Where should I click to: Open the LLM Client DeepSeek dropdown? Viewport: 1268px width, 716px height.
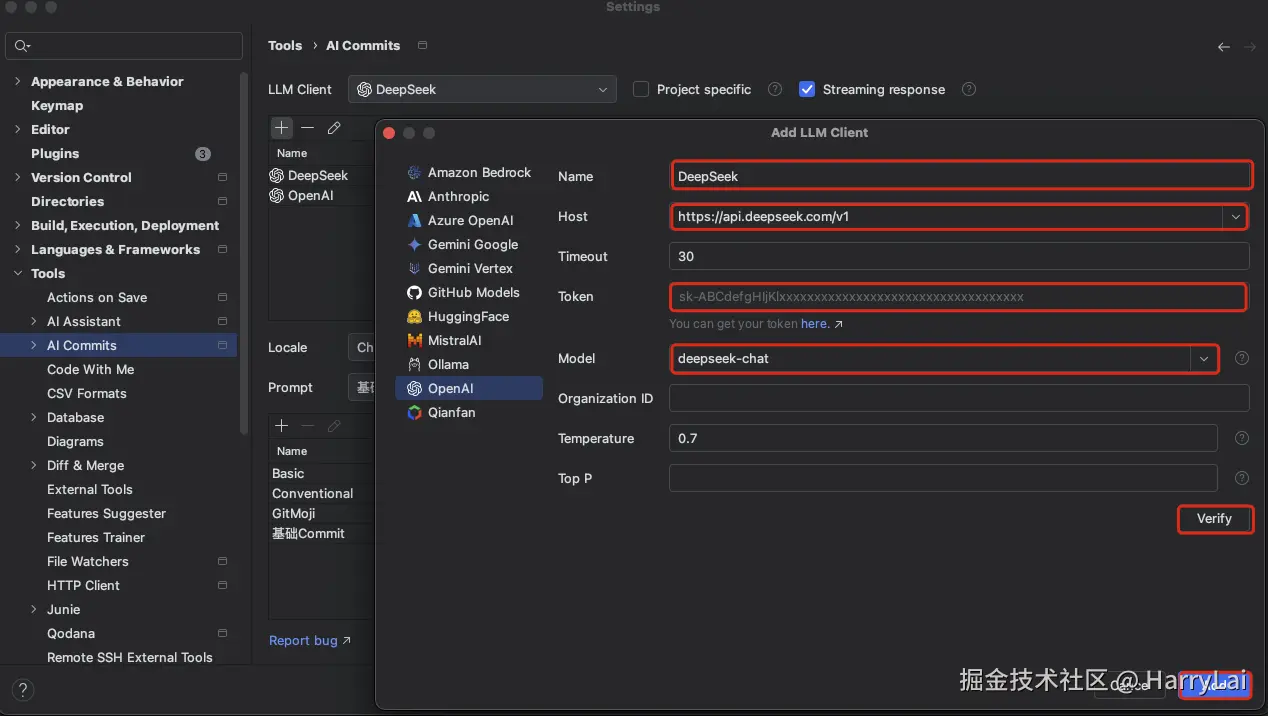[483, 89]
